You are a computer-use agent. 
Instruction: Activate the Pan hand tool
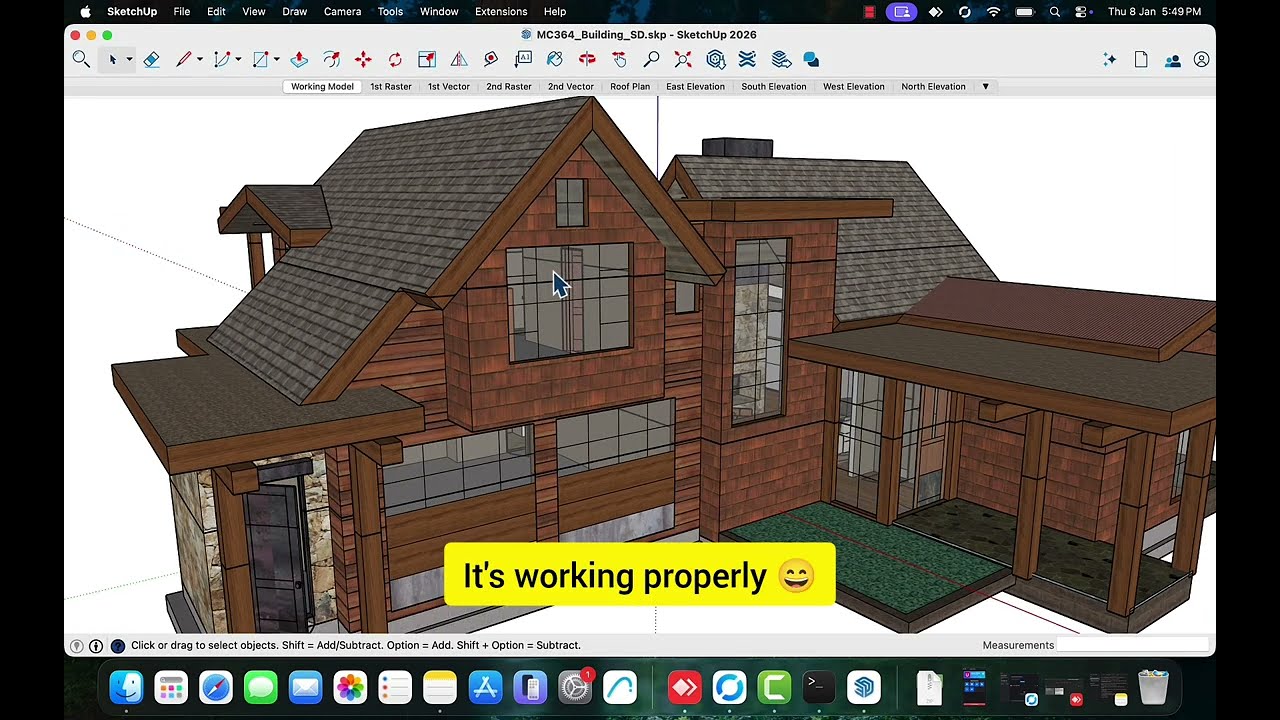click(619, 60)
